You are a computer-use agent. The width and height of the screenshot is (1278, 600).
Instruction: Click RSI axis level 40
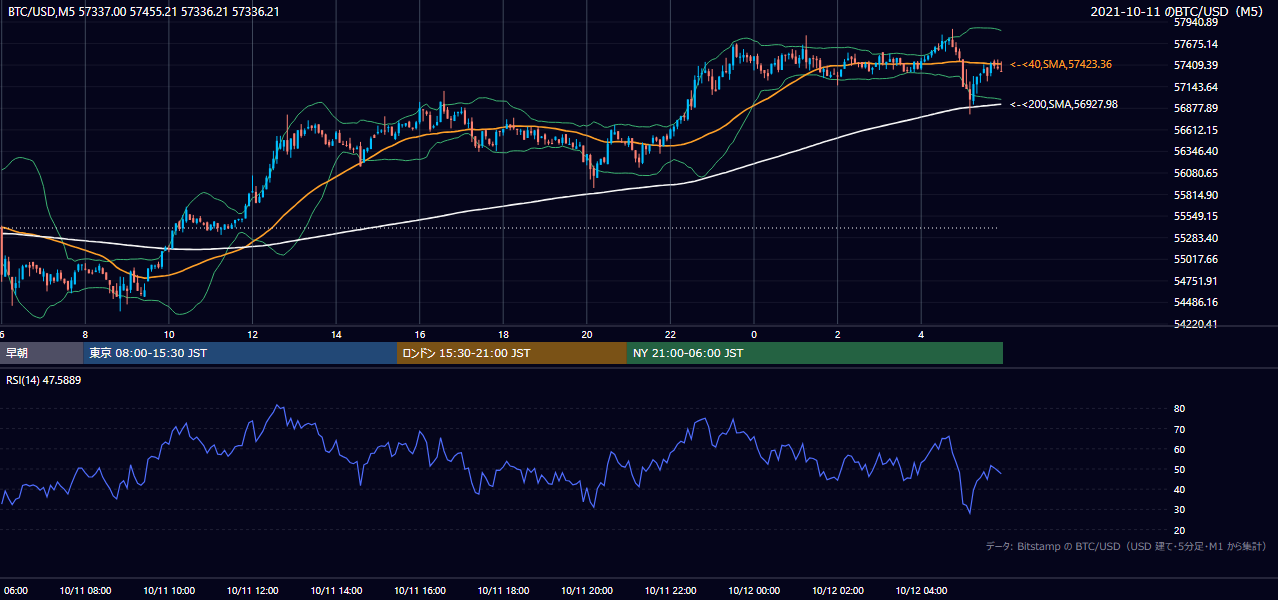(1179, 489)
